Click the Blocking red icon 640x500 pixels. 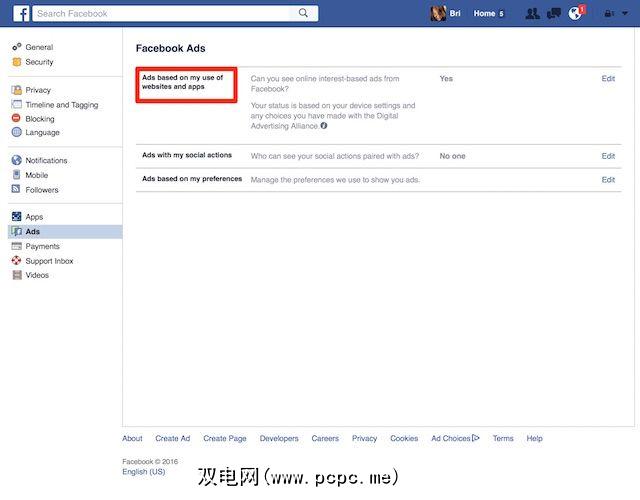coord(16,118)
